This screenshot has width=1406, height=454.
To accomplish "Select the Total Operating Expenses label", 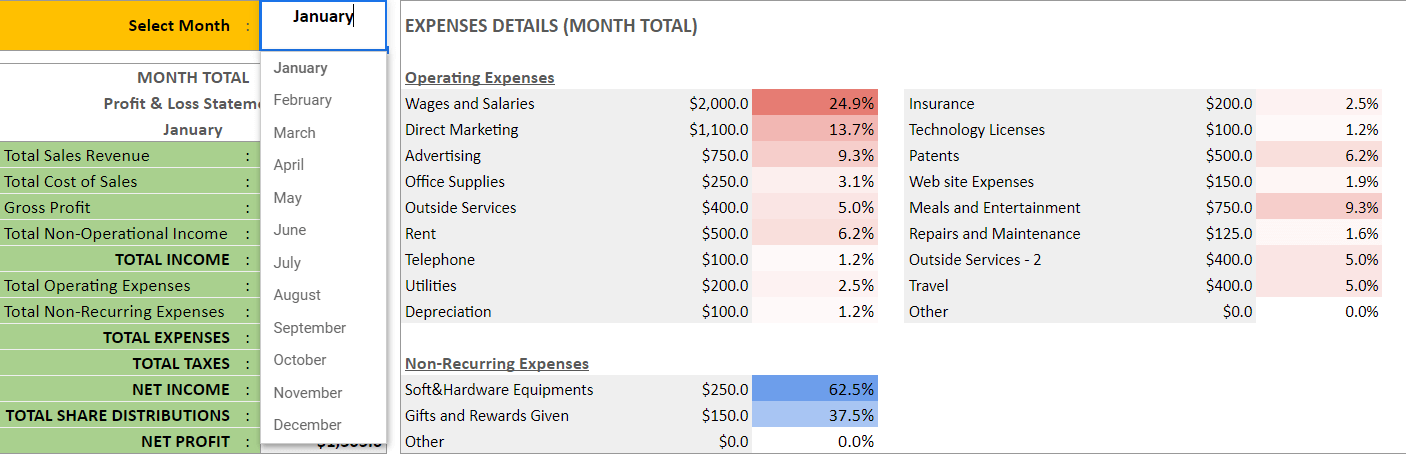I will tap(97, 286).
